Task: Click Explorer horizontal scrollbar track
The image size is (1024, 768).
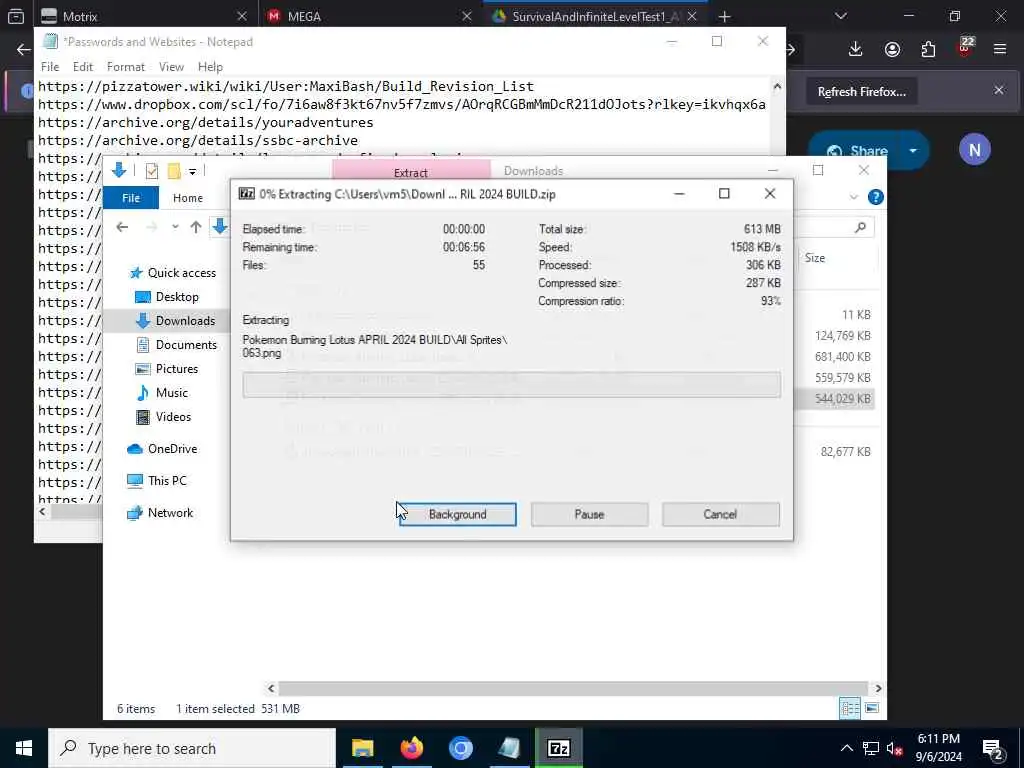Action: point(573,688)
